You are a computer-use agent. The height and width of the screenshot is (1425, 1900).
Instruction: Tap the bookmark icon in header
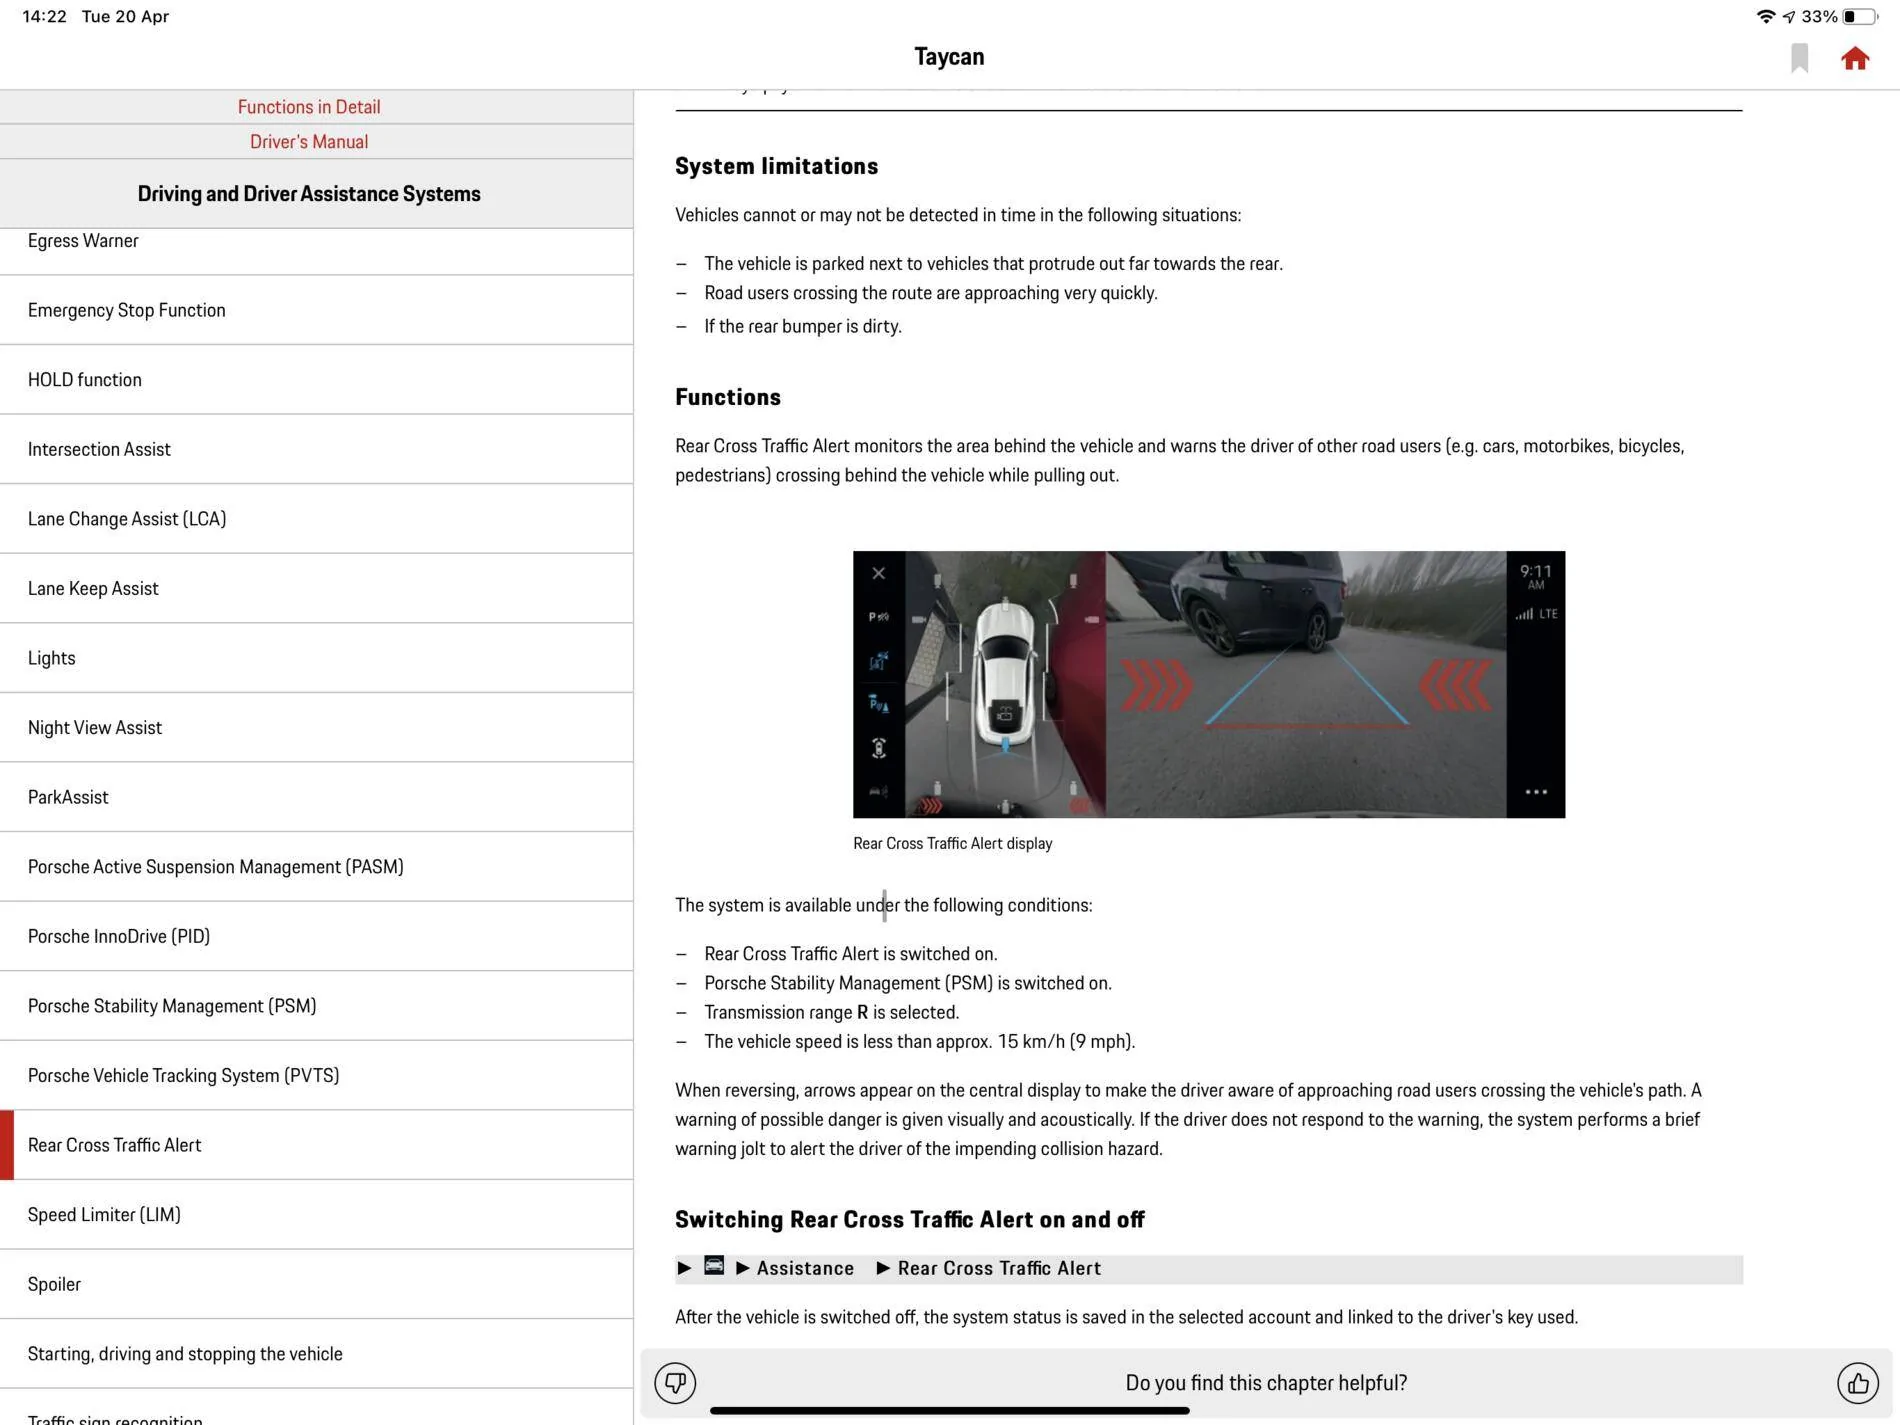tap(1799, 58)
